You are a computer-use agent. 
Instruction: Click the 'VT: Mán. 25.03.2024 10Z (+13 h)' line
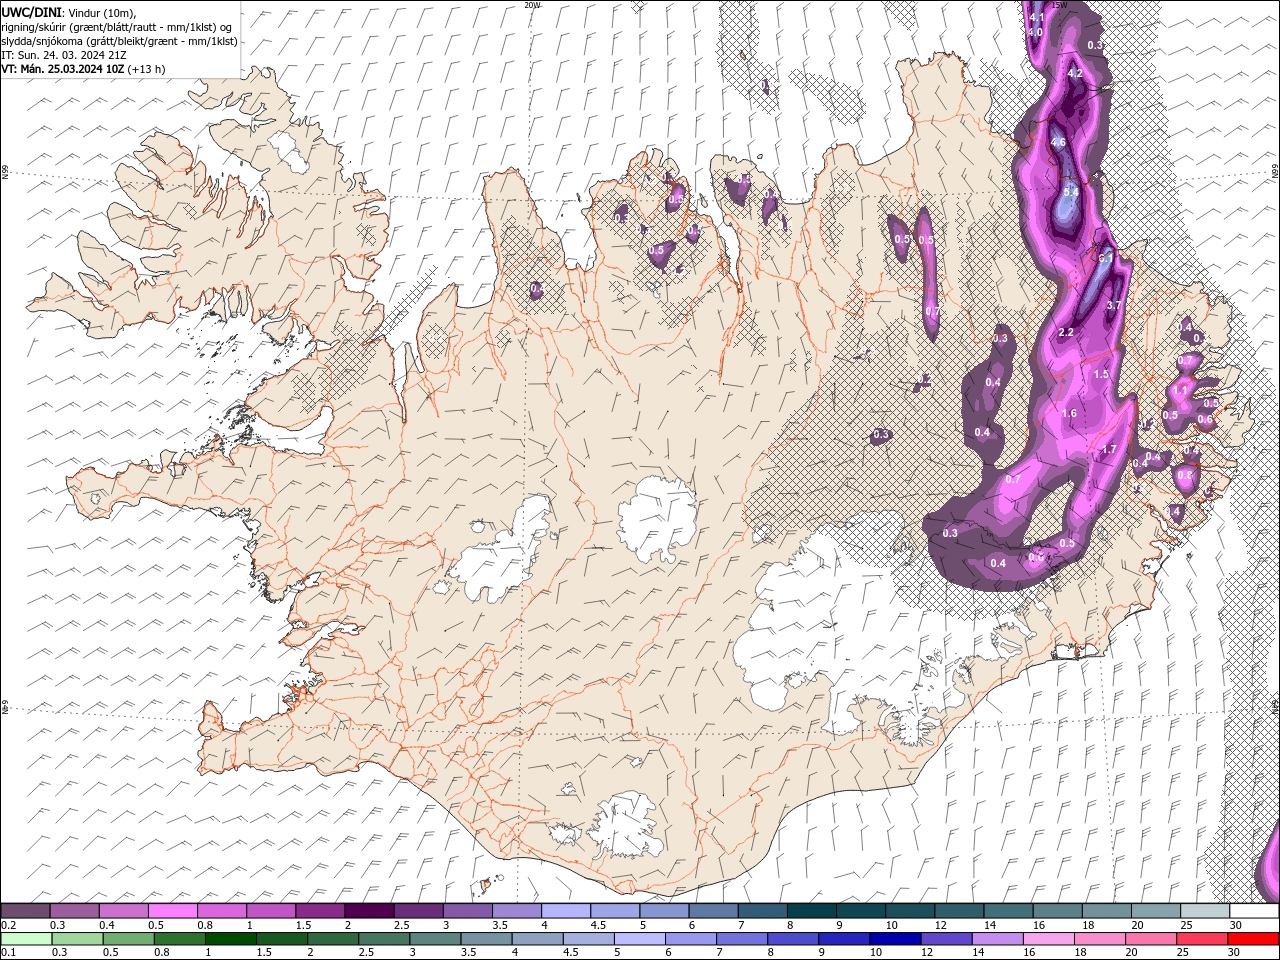point(84,69)
